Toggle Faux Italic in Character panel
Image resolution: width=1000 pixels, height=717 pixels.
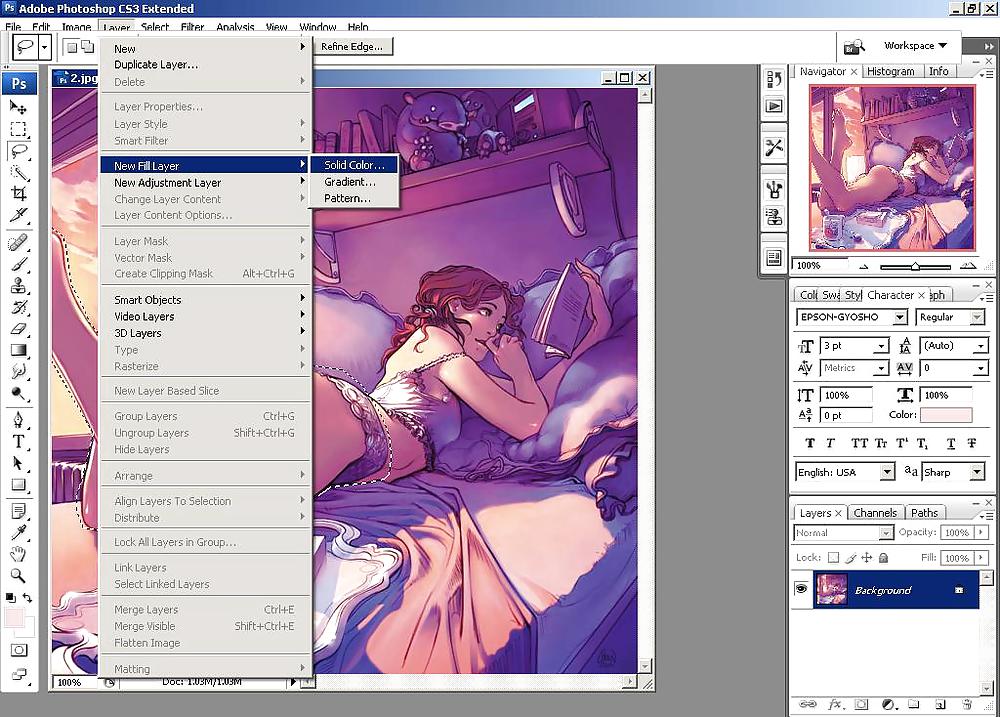(830, 443)
